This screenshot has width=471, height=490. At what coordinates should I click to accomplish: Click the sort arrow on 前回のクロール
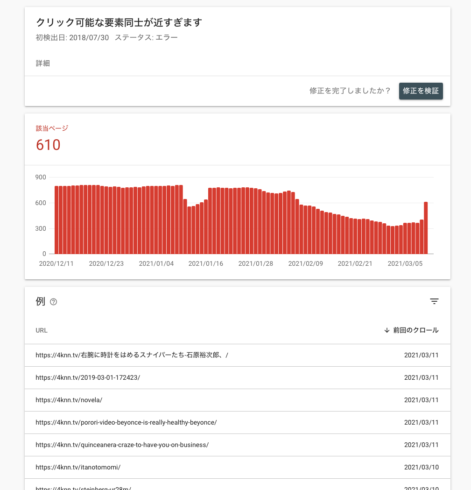pyautogui.click(x=387, y=330)
